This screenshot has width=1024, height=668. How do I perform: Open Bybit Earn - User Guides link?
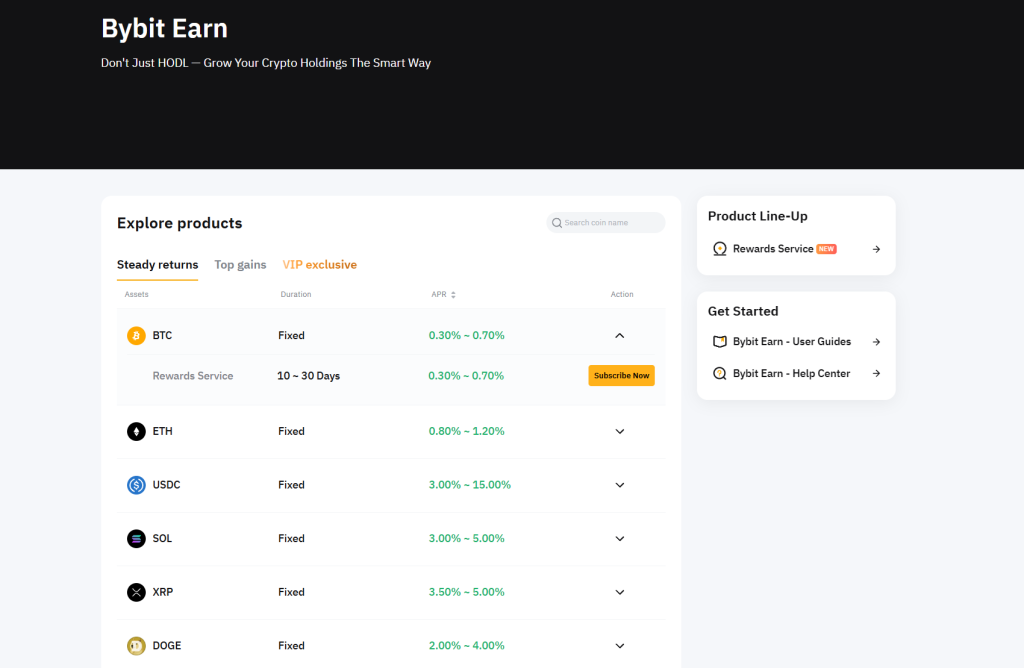click(x=795, y=342)
